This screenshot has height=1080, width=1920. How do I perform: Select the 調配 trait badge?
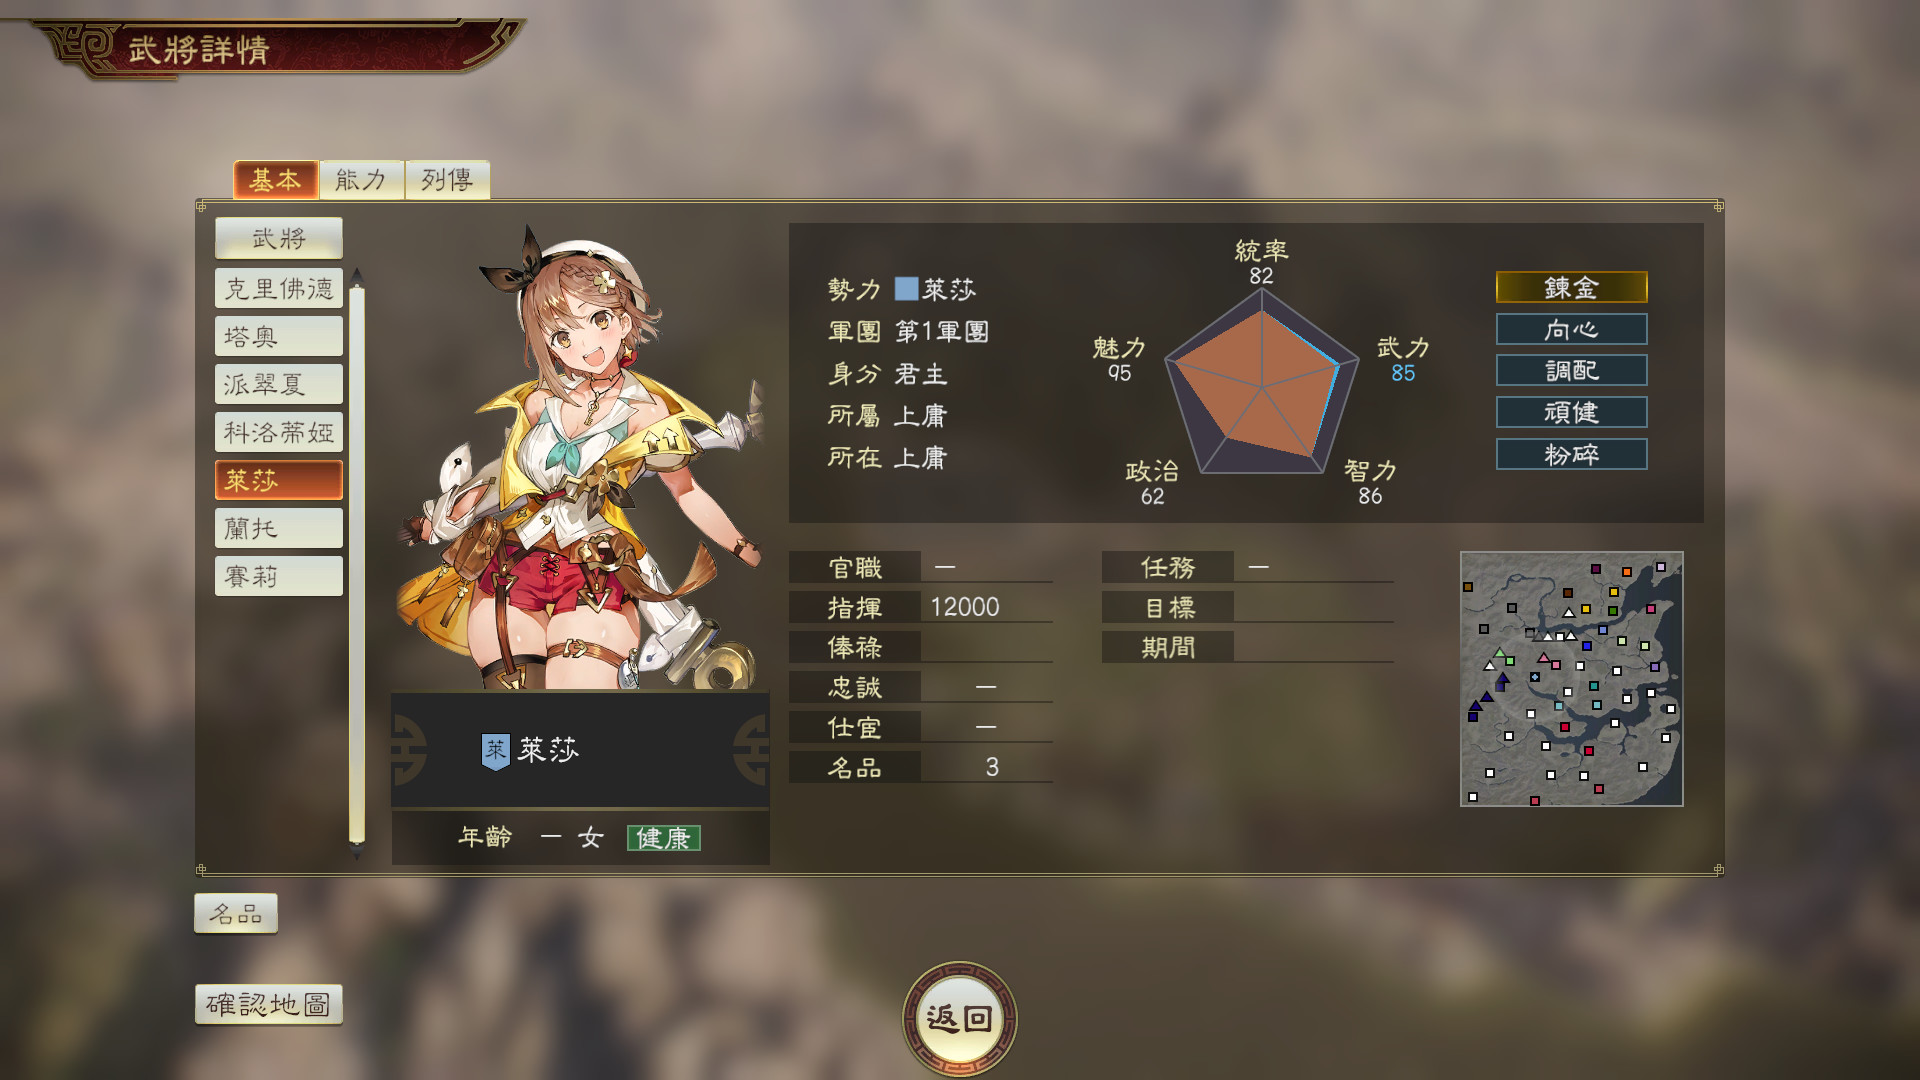1571,370
